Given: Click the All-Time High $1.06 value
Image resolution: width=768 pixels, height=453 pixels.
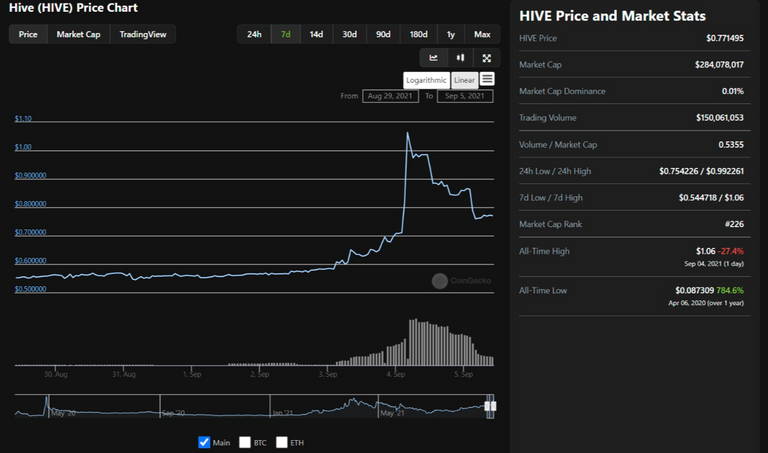Looking at the screenshot, I should pos(705,251).
